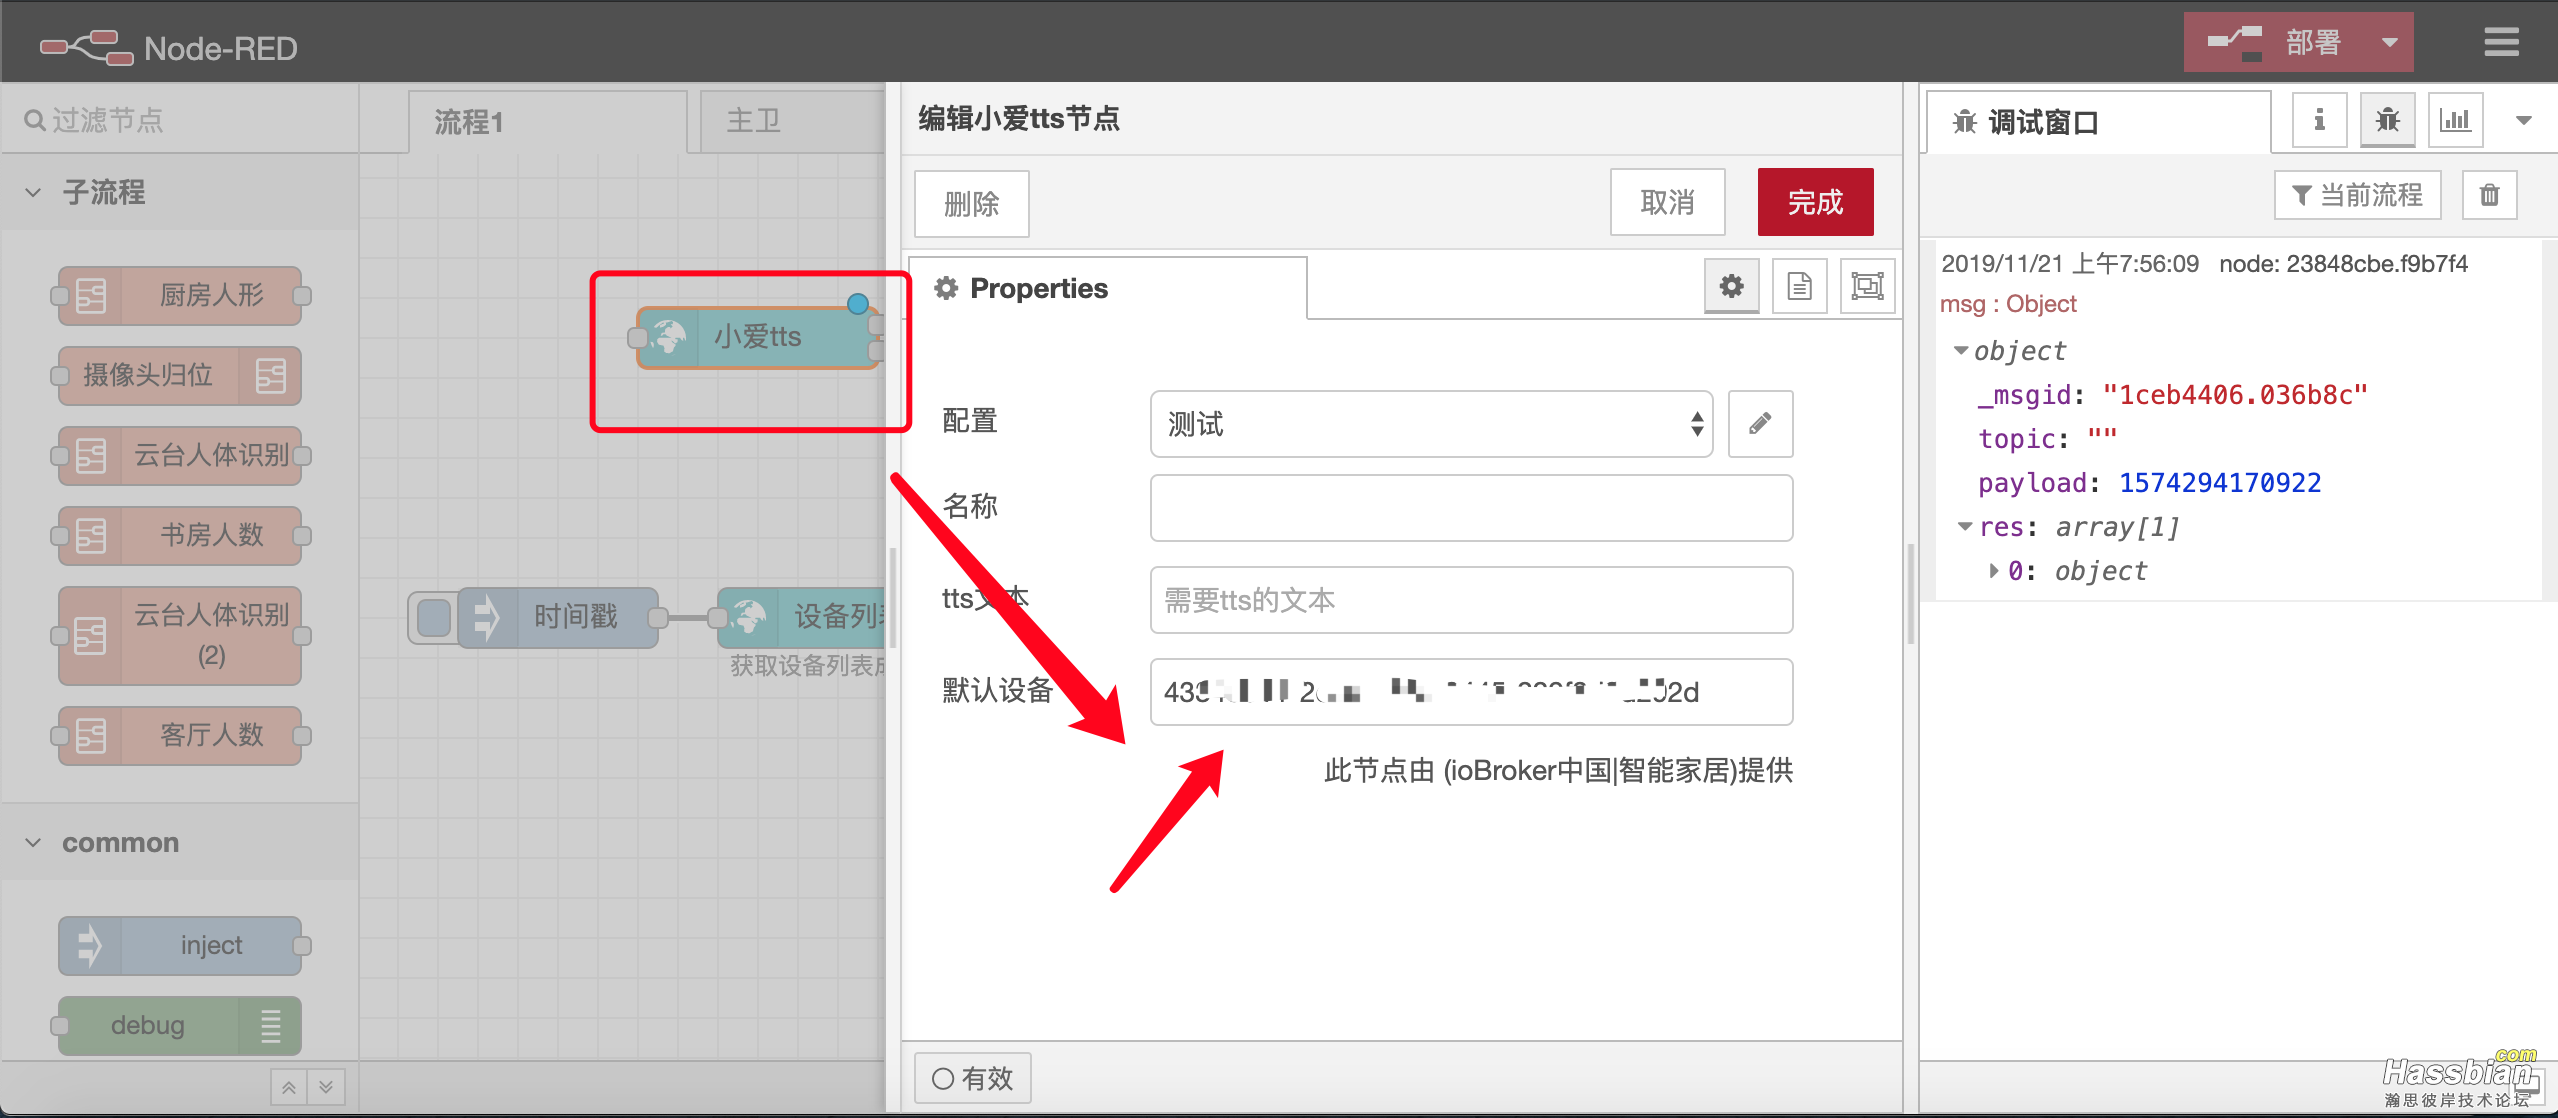Click the pencil icon to edit config

tap(1759, 424)
